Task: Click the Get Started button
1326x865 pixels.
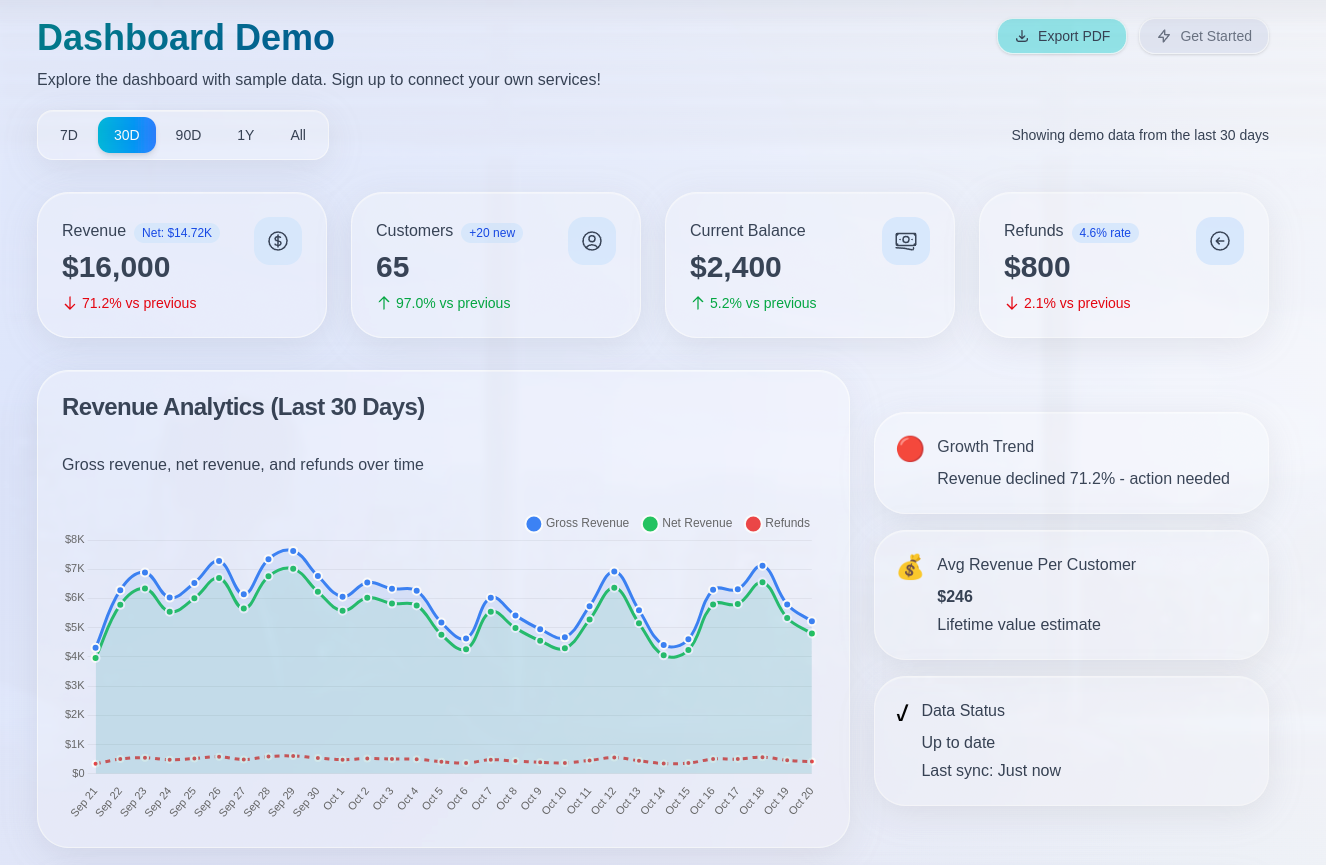Action: click(1204, 35)
